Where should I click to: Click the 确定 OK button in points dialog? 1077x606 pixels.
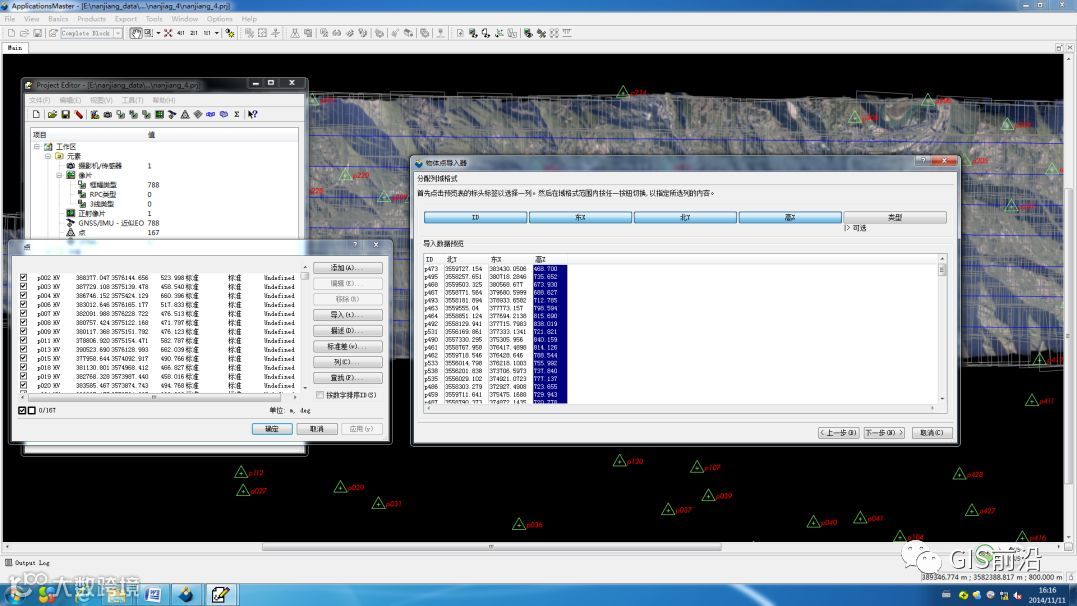(x=272, y=429)
